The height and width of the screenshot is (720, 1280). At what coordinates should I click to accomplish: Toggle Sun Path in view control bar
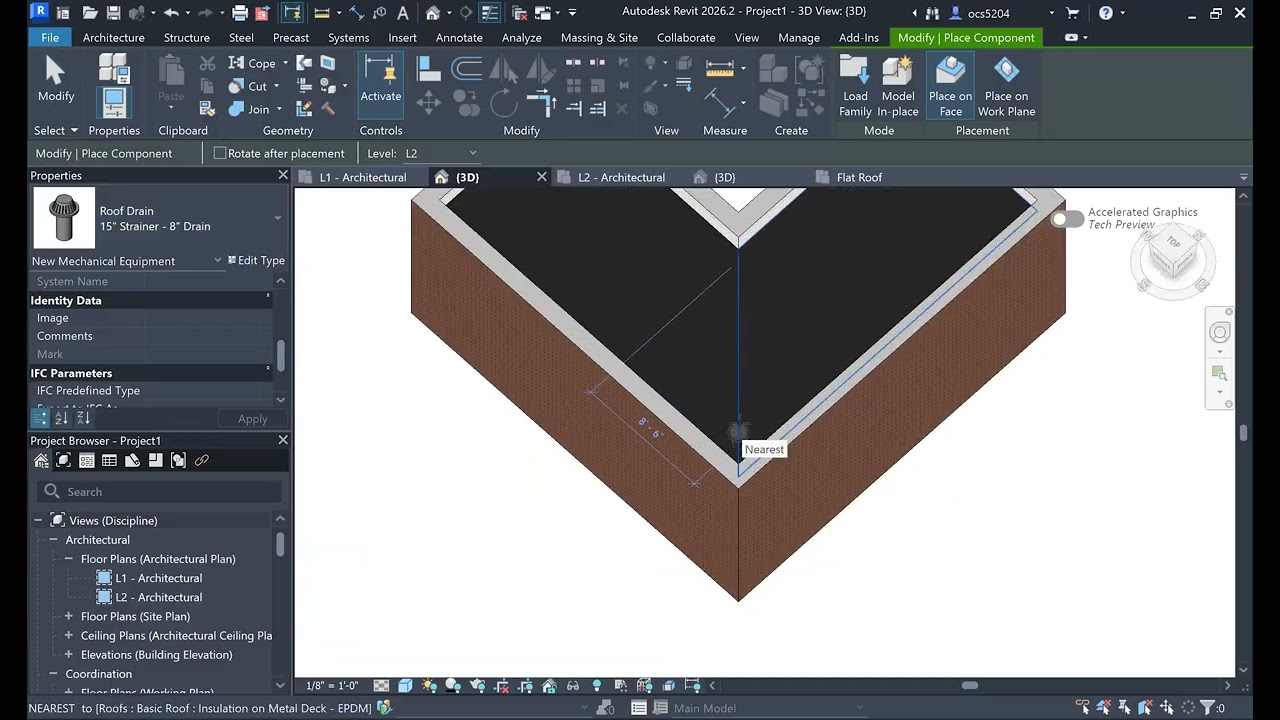coord(429,685)
